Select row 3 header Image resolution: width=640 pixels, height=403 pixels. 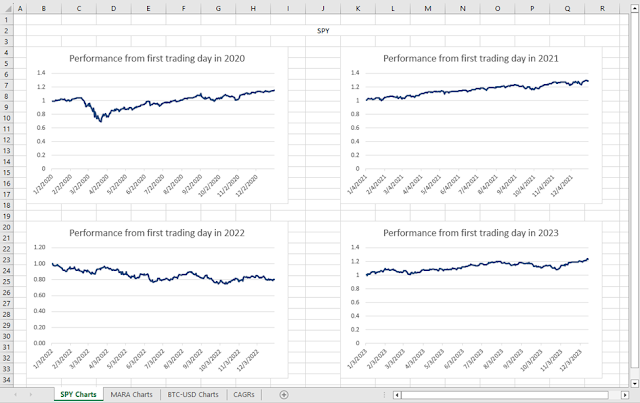click(7, 41)
